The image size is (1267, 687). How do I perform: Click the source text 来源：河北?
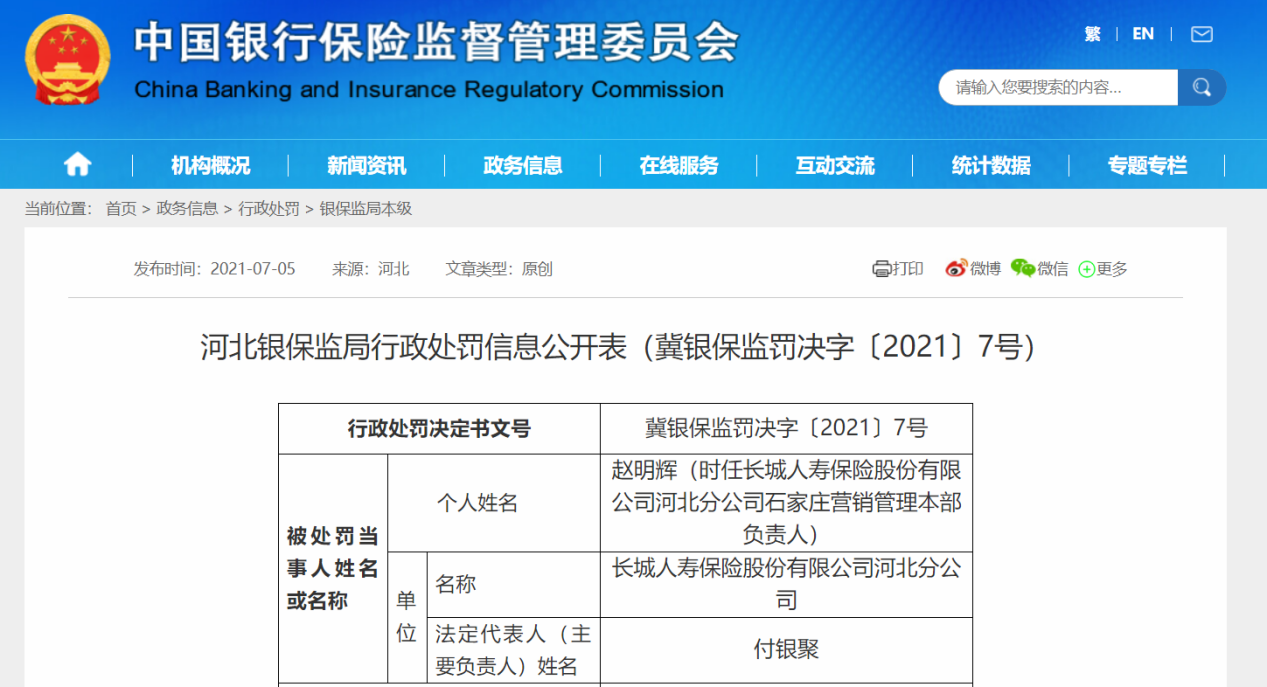(371, 269)
